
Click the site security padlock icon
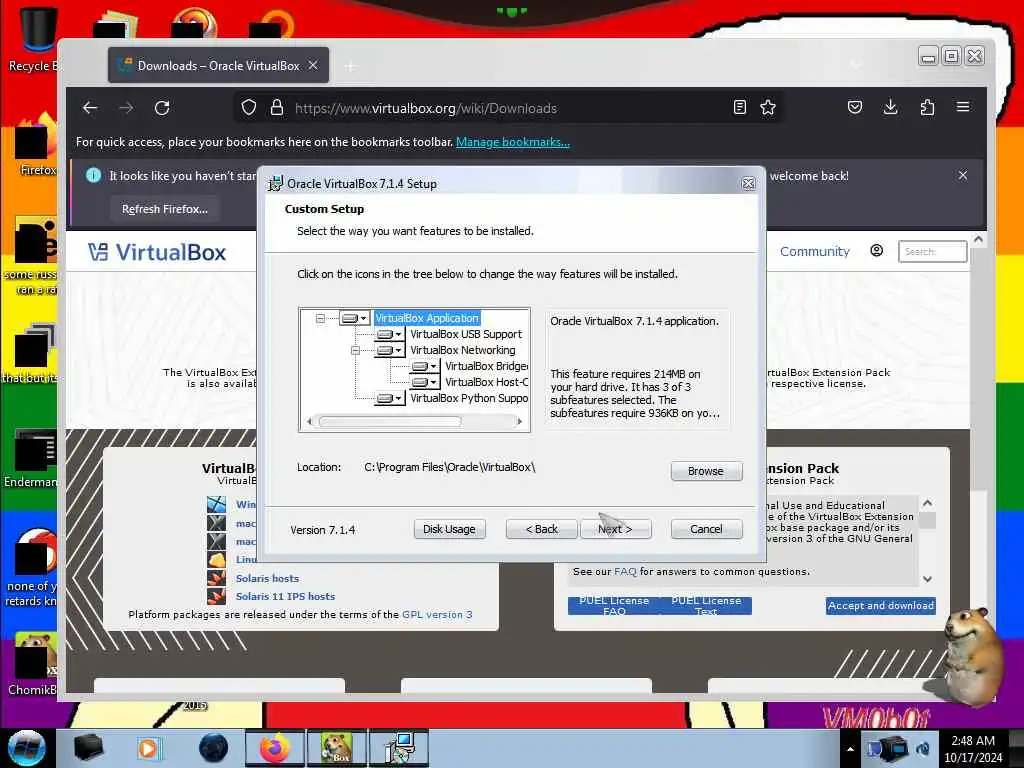tap(277, 108)
